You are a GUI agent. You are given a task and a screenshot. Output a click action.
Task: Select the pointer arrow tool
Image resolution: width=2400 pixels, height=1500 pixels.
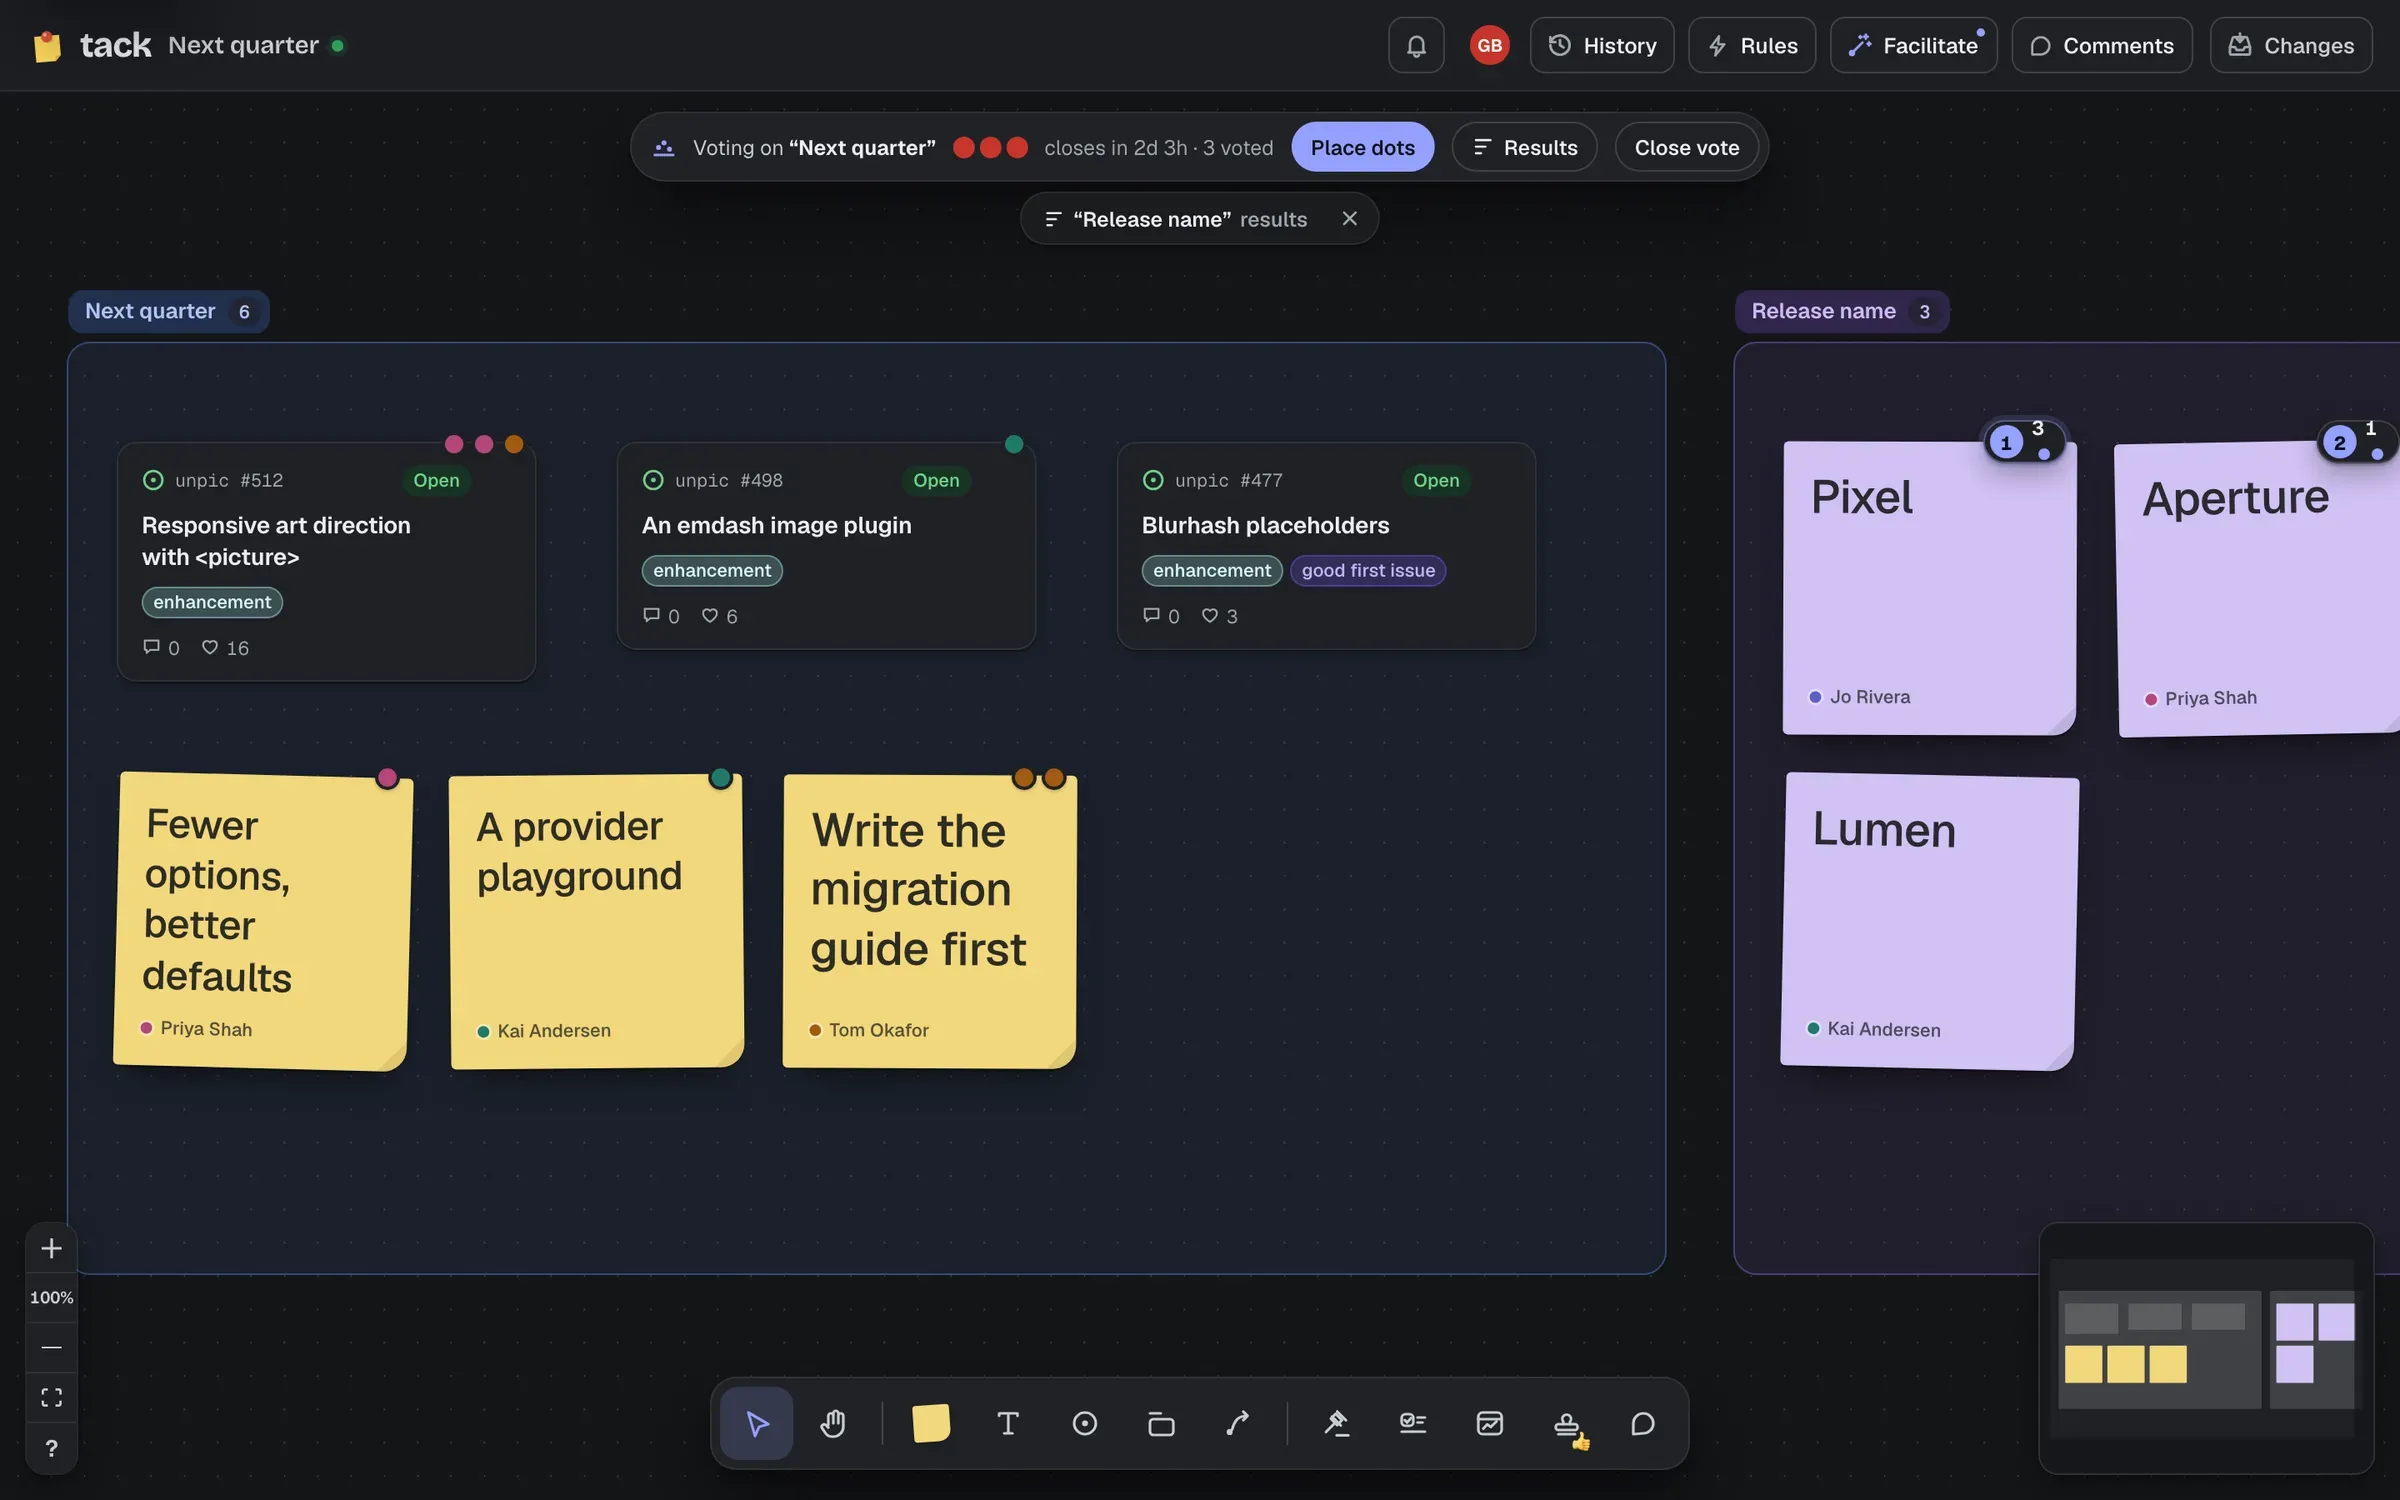(x=757, y=1422)
